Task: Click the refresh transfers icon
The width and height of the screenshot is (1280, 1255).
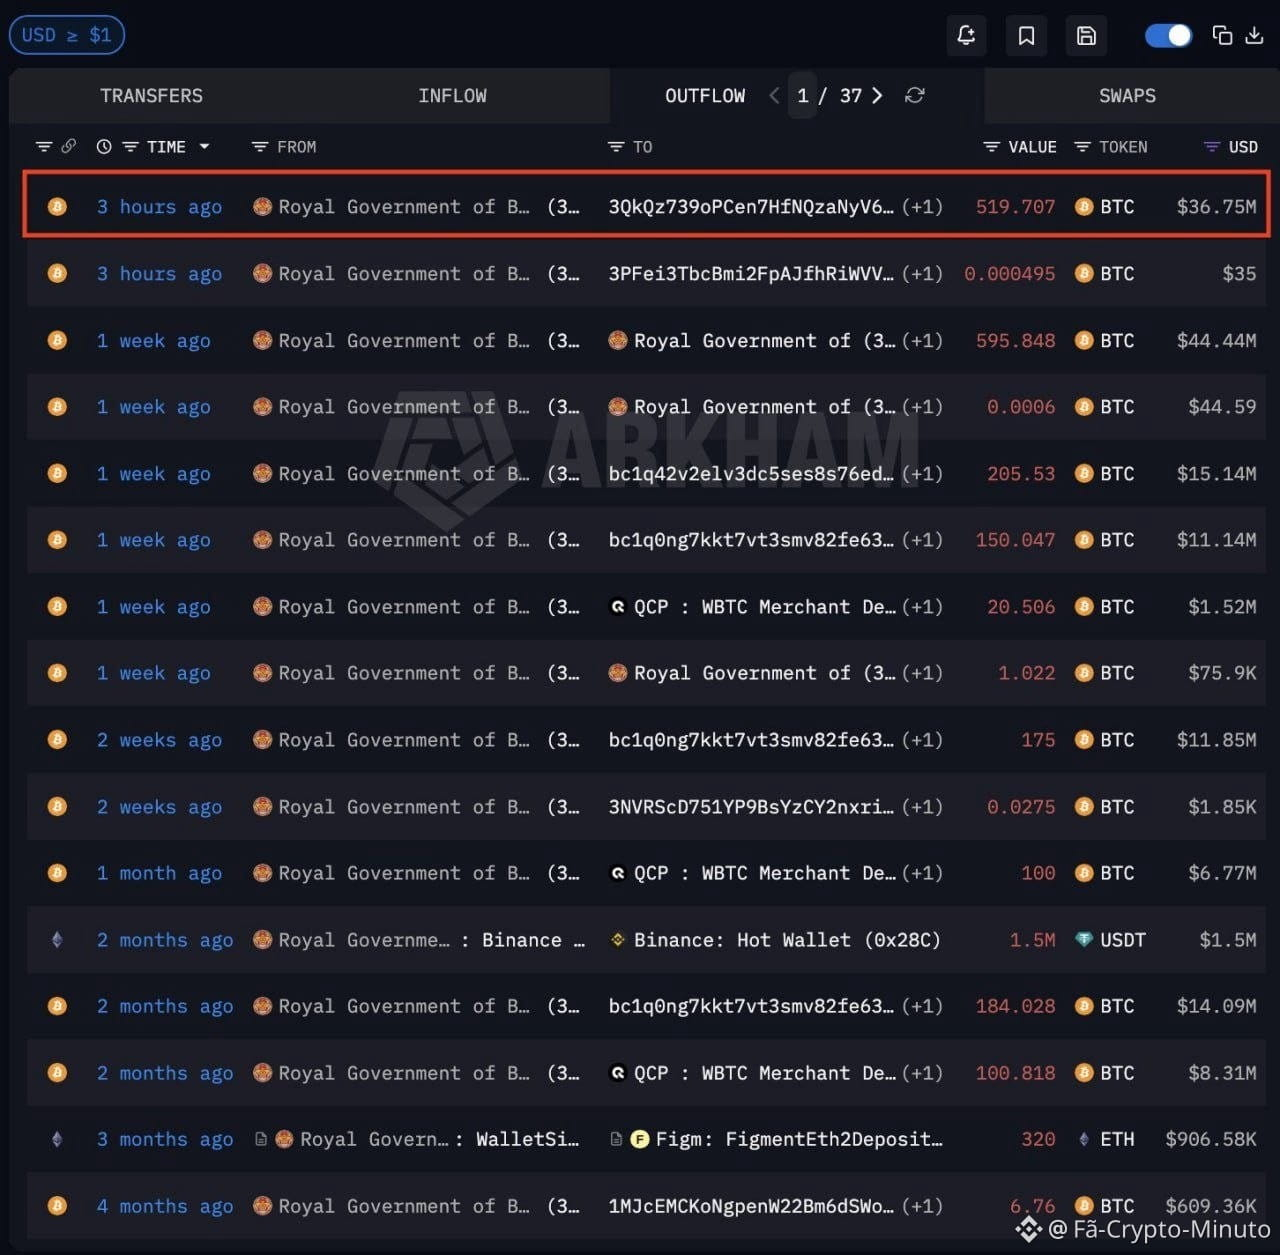Action: pos(914,96)
